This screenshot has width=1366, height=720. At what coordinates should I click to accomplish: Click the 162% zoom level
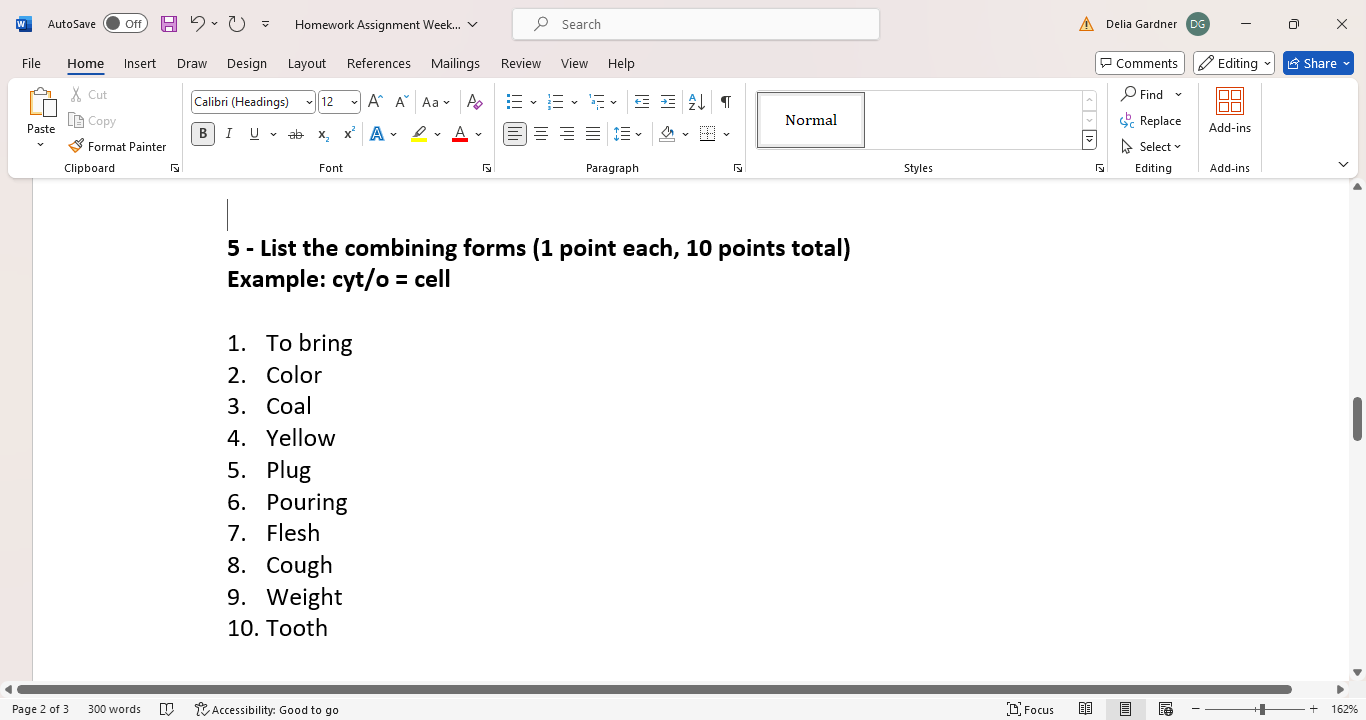1344,709
